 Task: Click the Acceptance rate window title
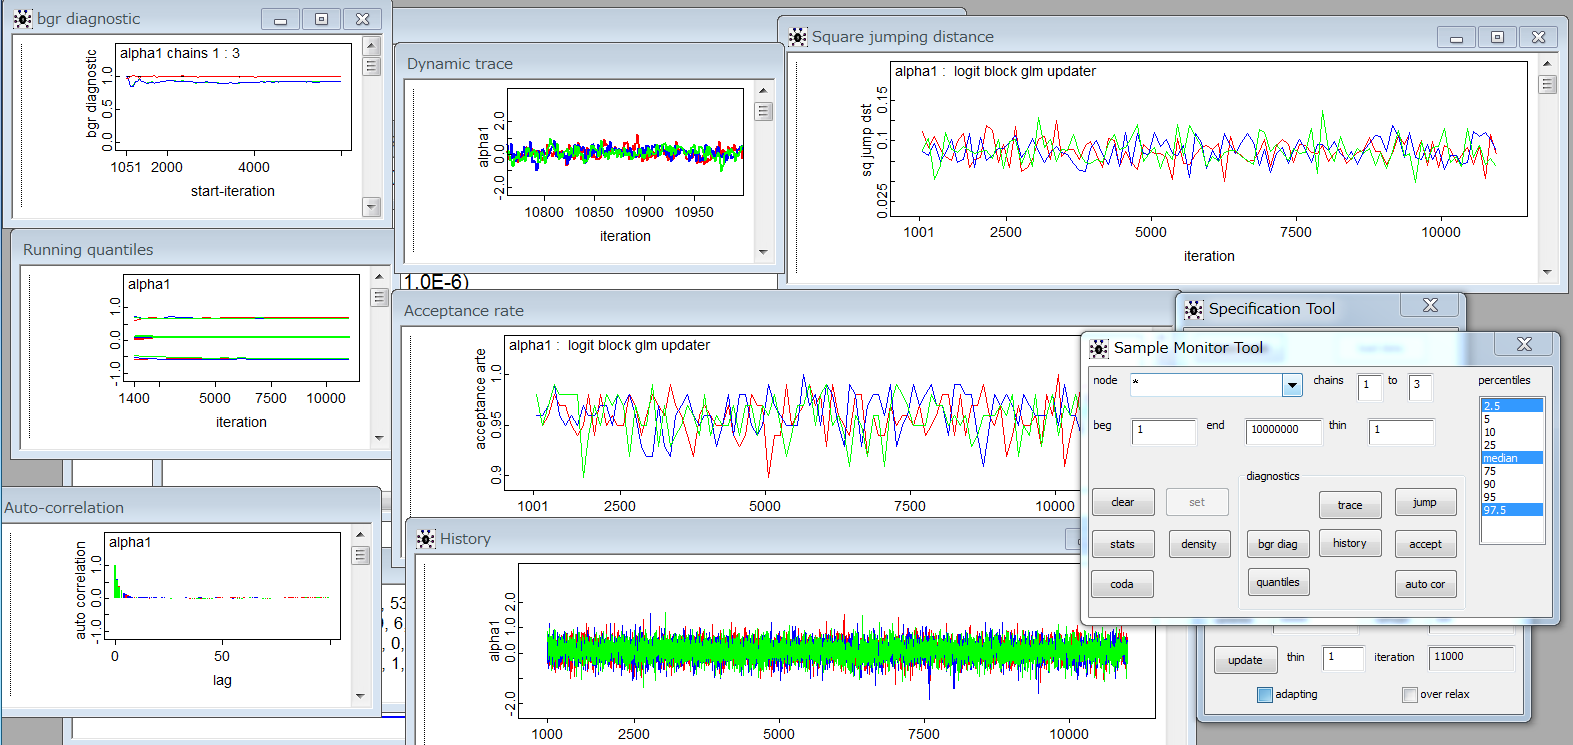coord(464,311)
